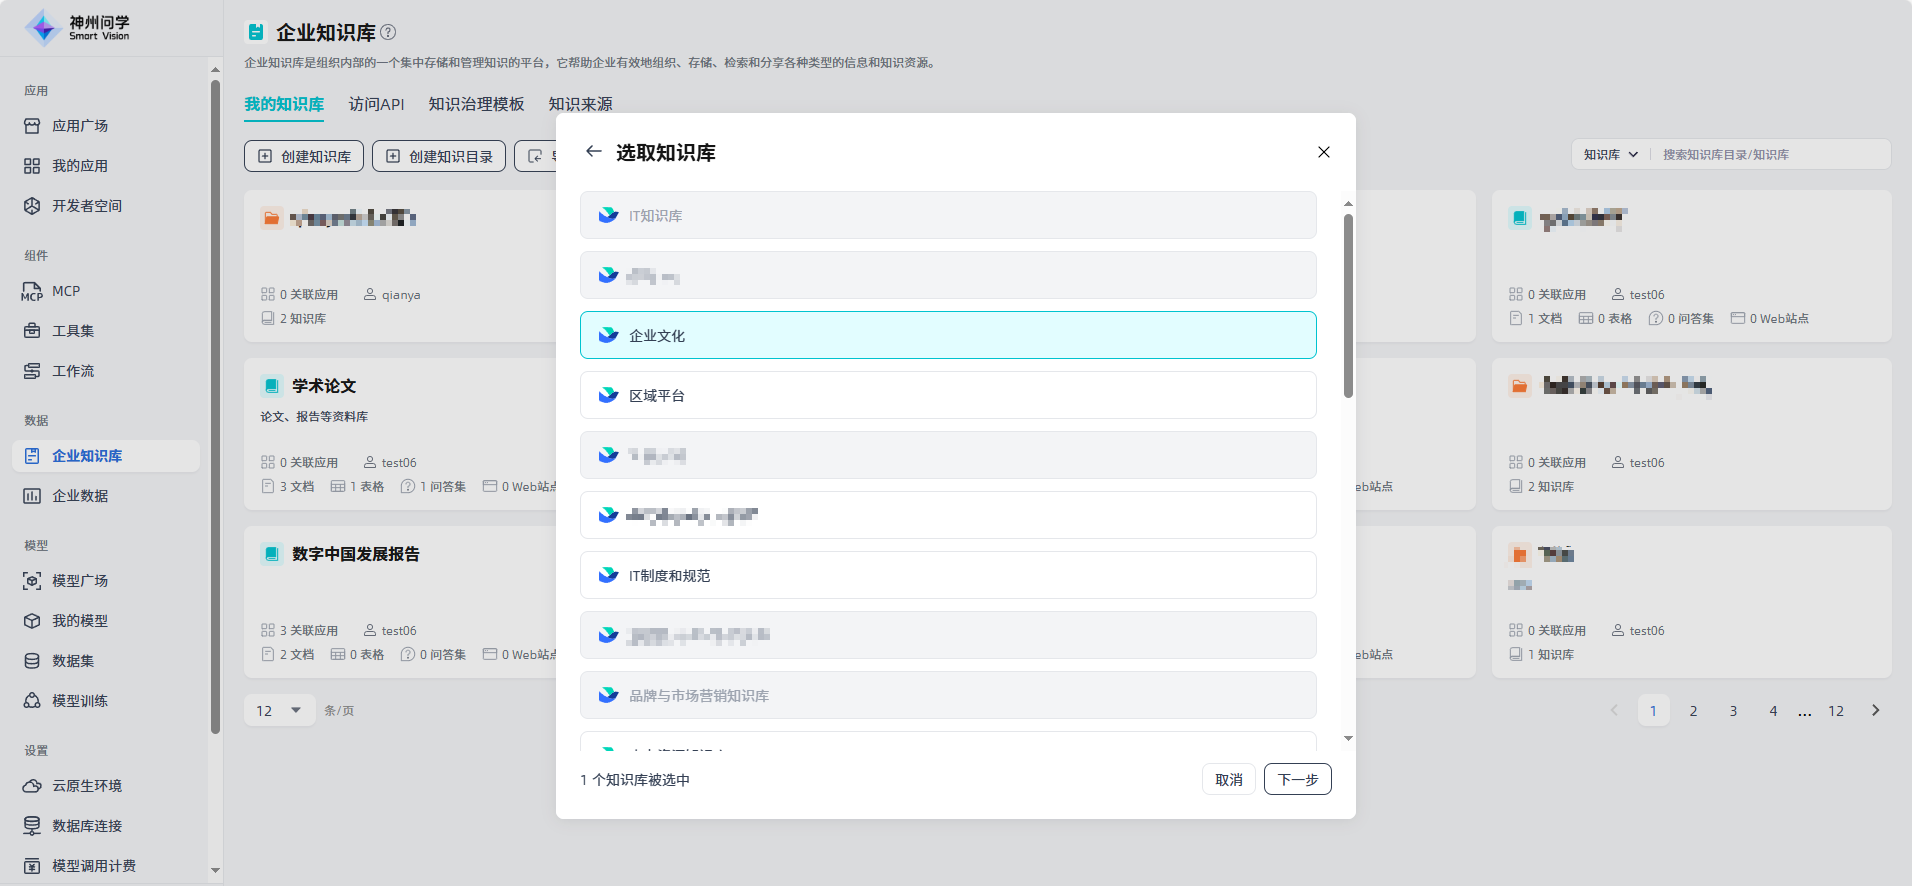Switch to the 访问API tab
Image resolution: width=1912 pixels, height=886 pixels.
click(x=376, y=104)
